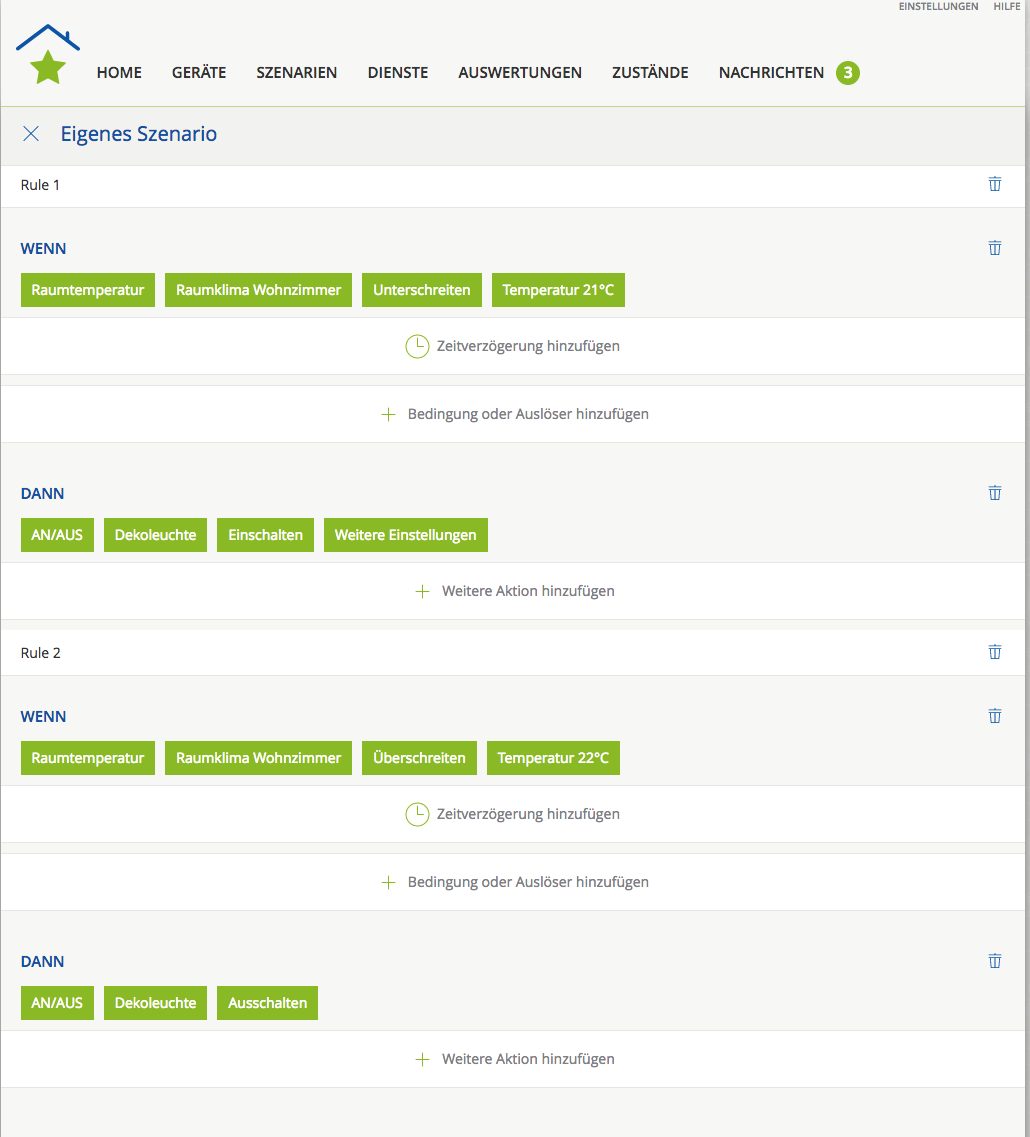1030x1137 pixels.
Task: Open Weitere Einstellungen for Dekoleuchte action
Action: (405, 535)
